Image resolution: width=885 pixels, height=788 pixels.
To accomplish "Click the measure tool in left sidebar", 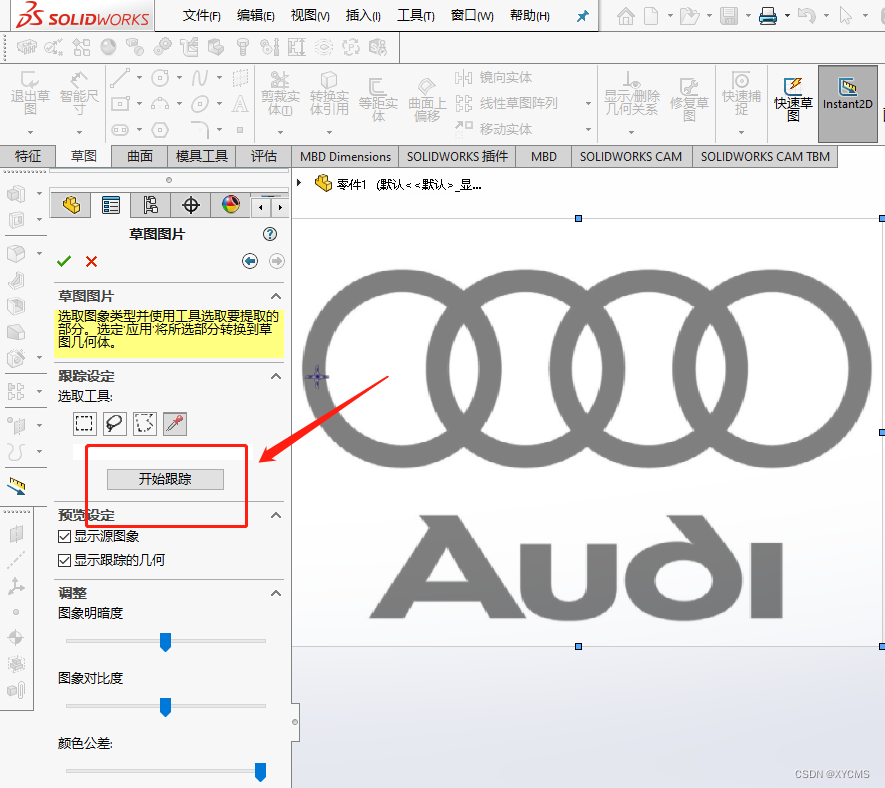I will [x=16, y=487].
